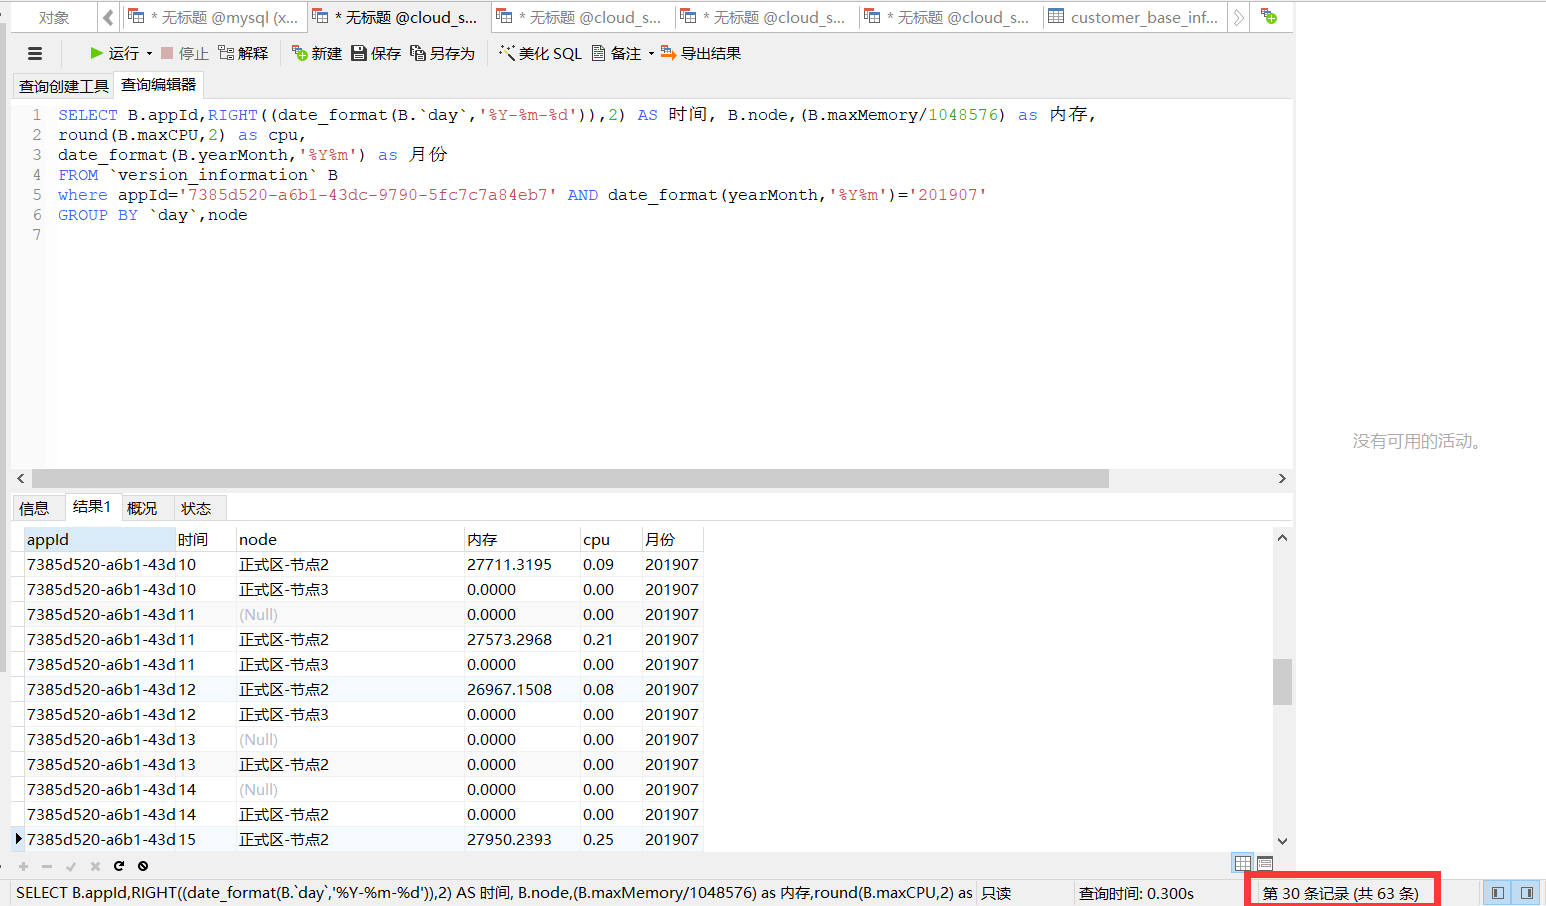This screenshot has height=906, width=1546.
Task: Open the hamburger menu in toolbar
Action: click(35, 54)
